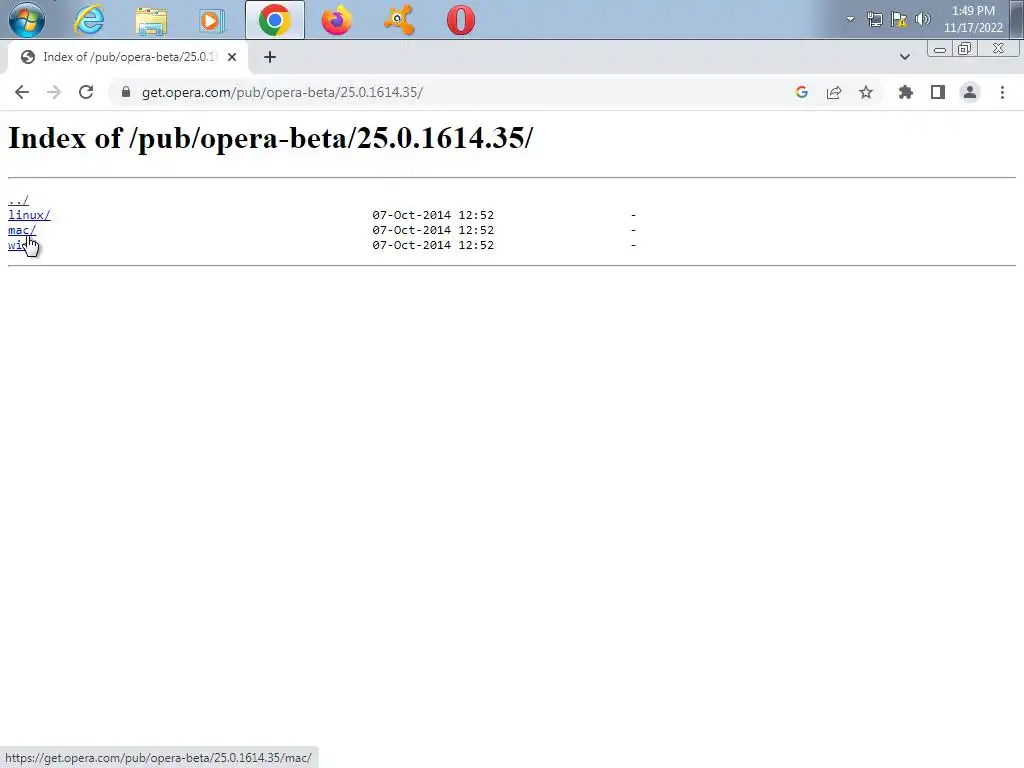Click the Google icon in address bar
The height and width of the screenshot is (768, 1024).
click(802, 92)
